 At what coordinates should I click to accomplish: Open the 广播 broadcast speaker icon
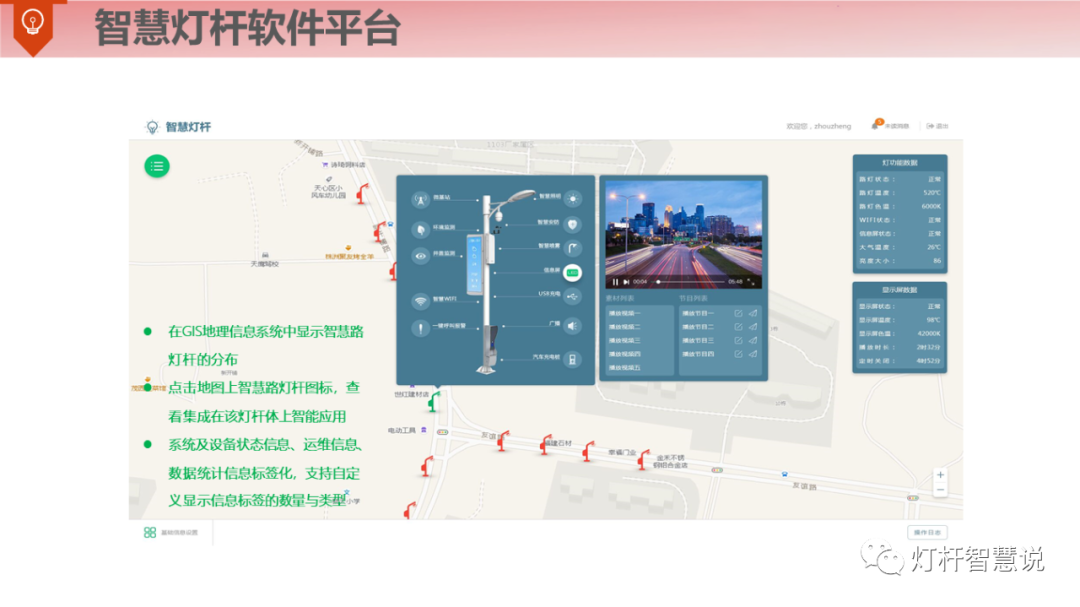[572, 326]
